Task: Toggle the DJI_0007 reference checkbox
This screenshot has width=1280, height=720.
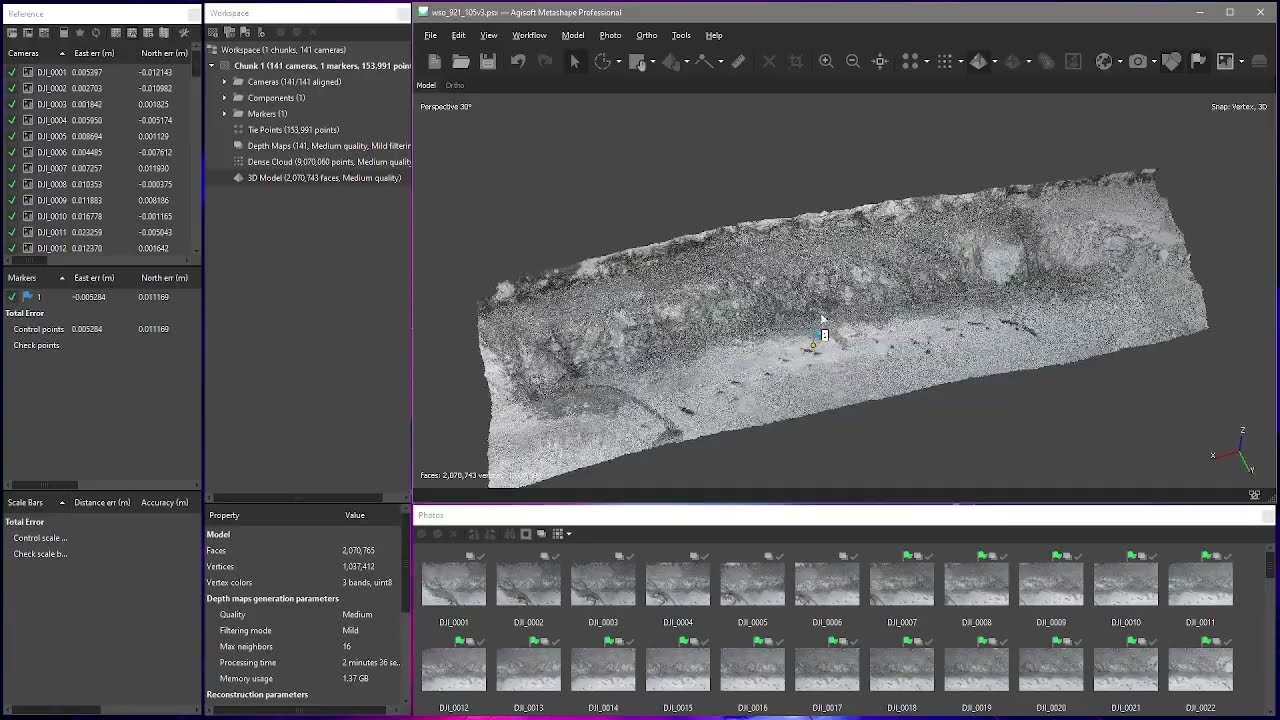Action: 12,169
